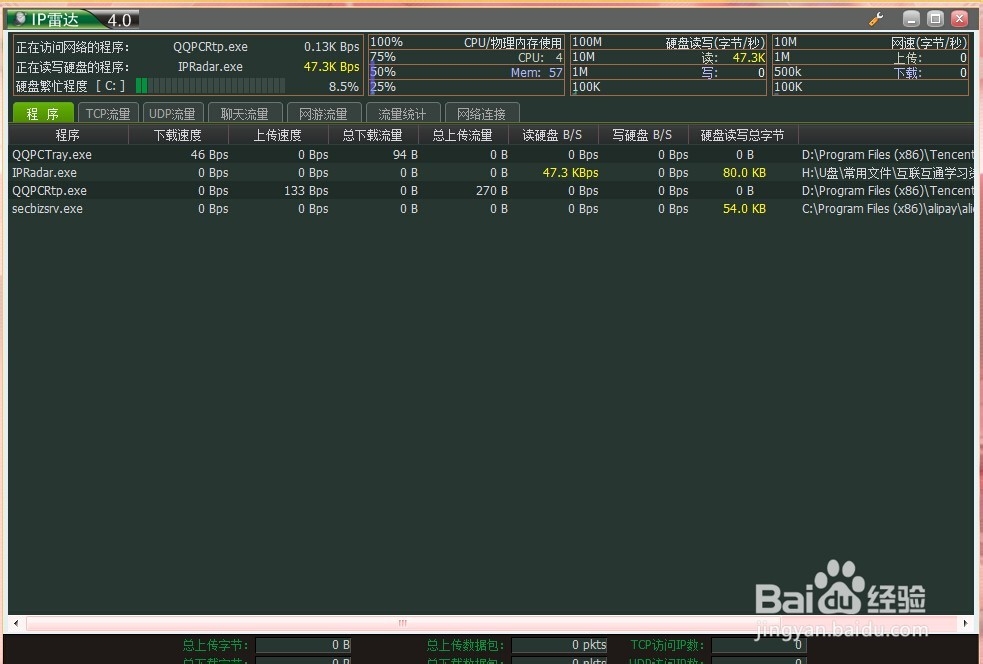Sort by the 硬盘读写总字节 column header
Image resolution: width=983 pixels, height=664 pixels.
pos(743,135)
